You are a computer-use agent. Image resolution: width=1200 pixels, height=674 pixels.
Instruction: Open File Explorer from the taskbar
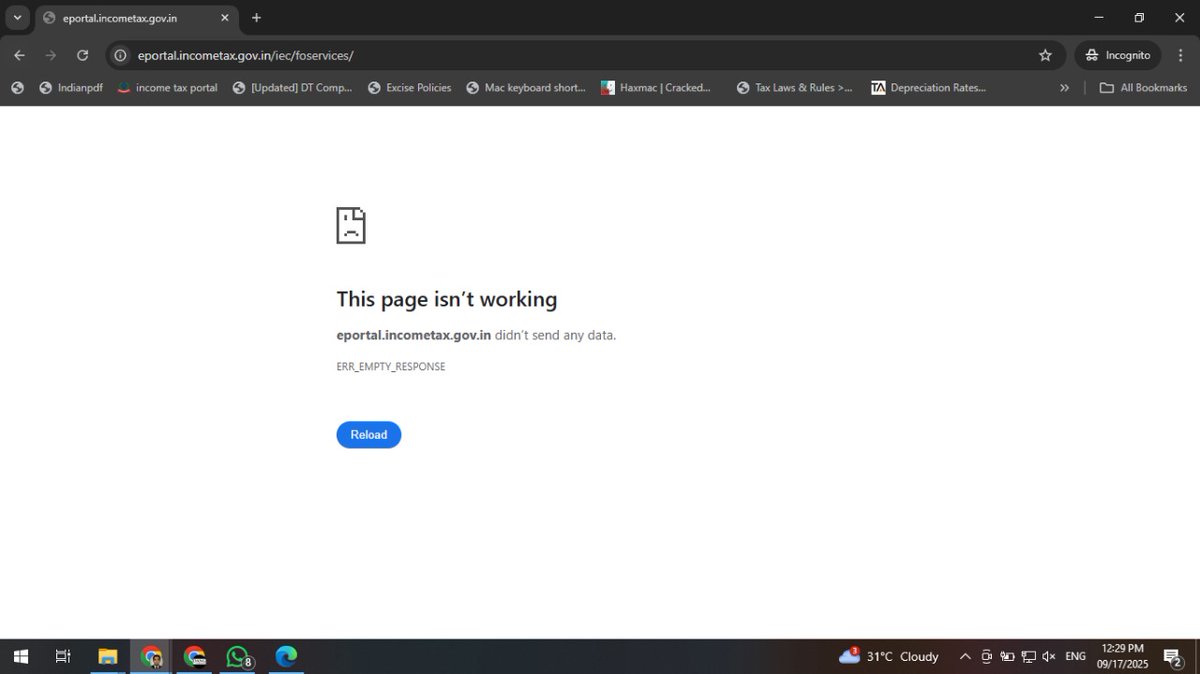tap(108, 656)
